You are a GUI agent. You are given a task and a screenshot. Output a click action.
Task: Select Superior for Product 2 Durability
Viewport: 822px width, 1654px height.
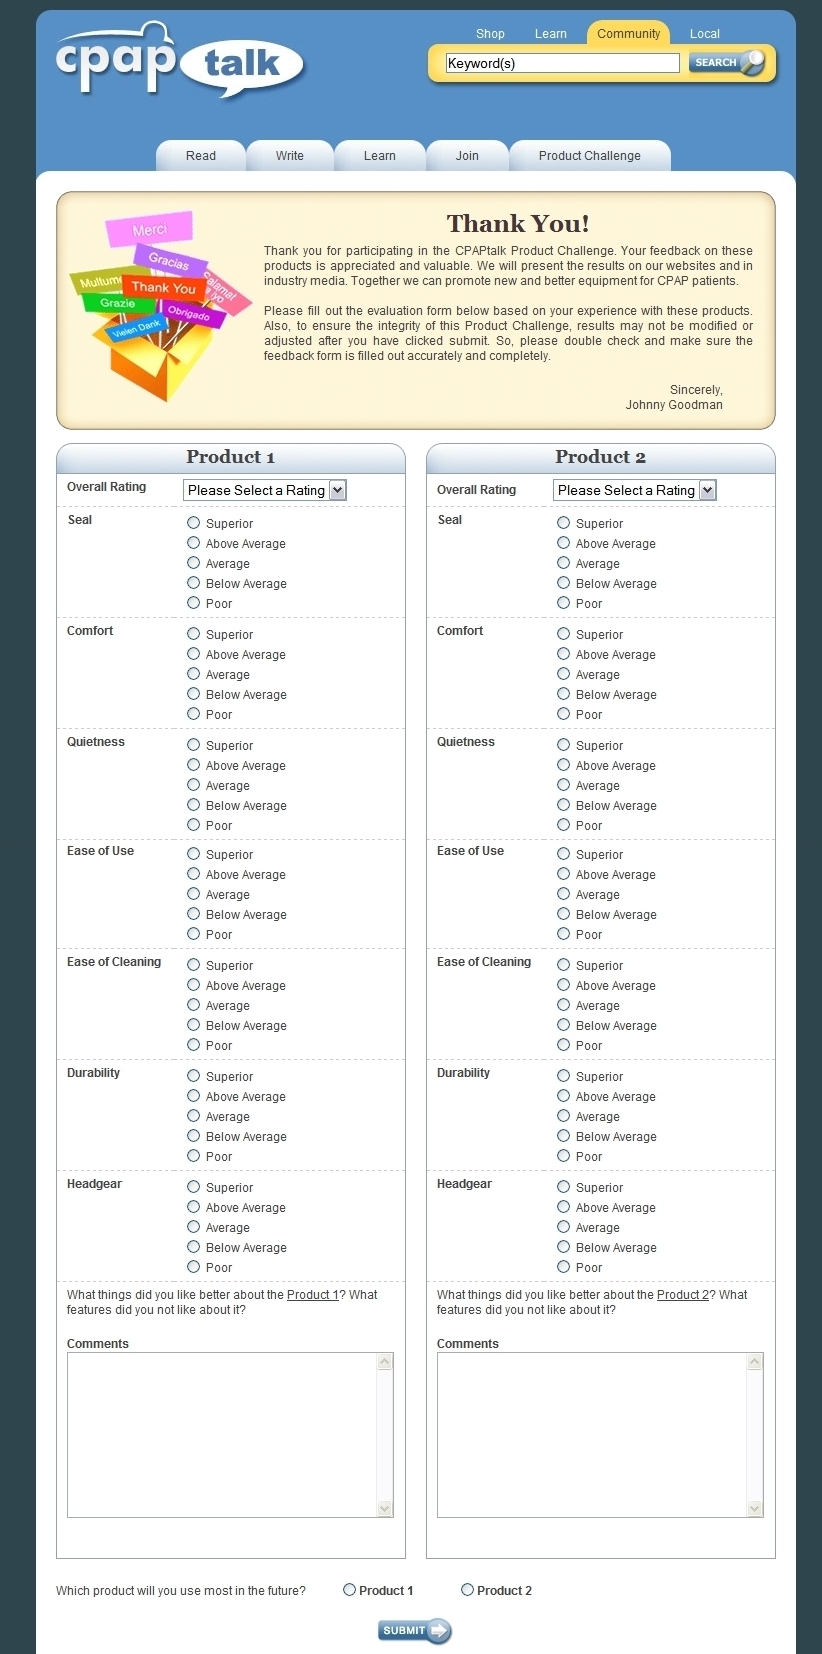[x=564, y=1076]
